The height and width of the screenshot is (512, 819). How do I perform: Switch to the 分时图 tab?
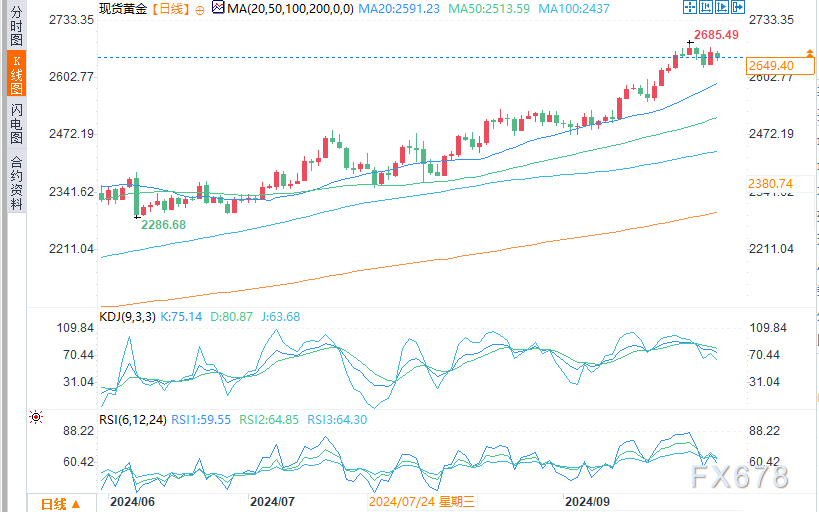coord(17,26)
